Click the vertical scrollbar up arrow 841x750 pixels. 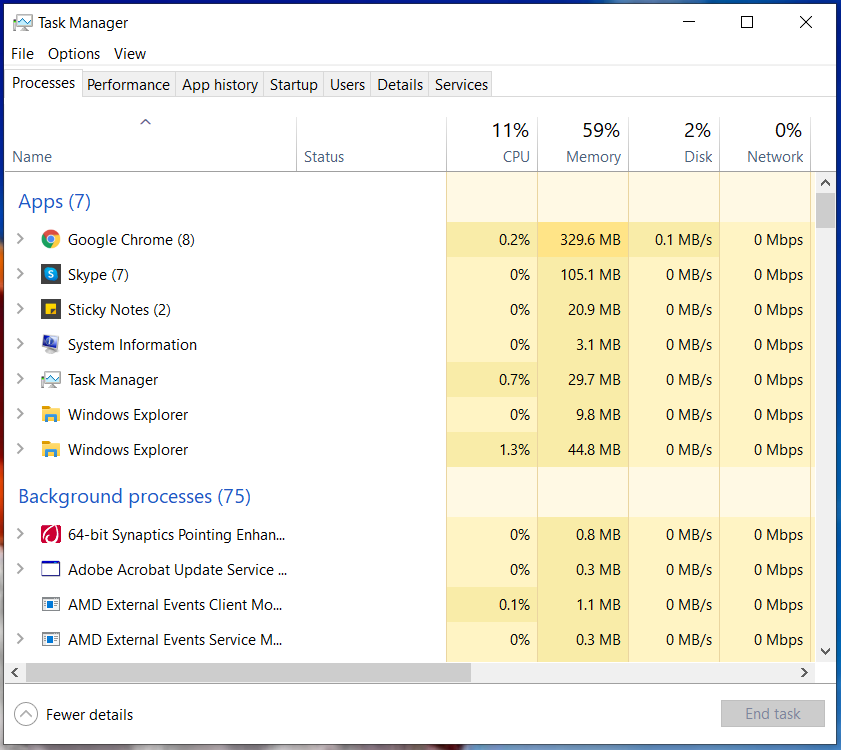(825, 183)
